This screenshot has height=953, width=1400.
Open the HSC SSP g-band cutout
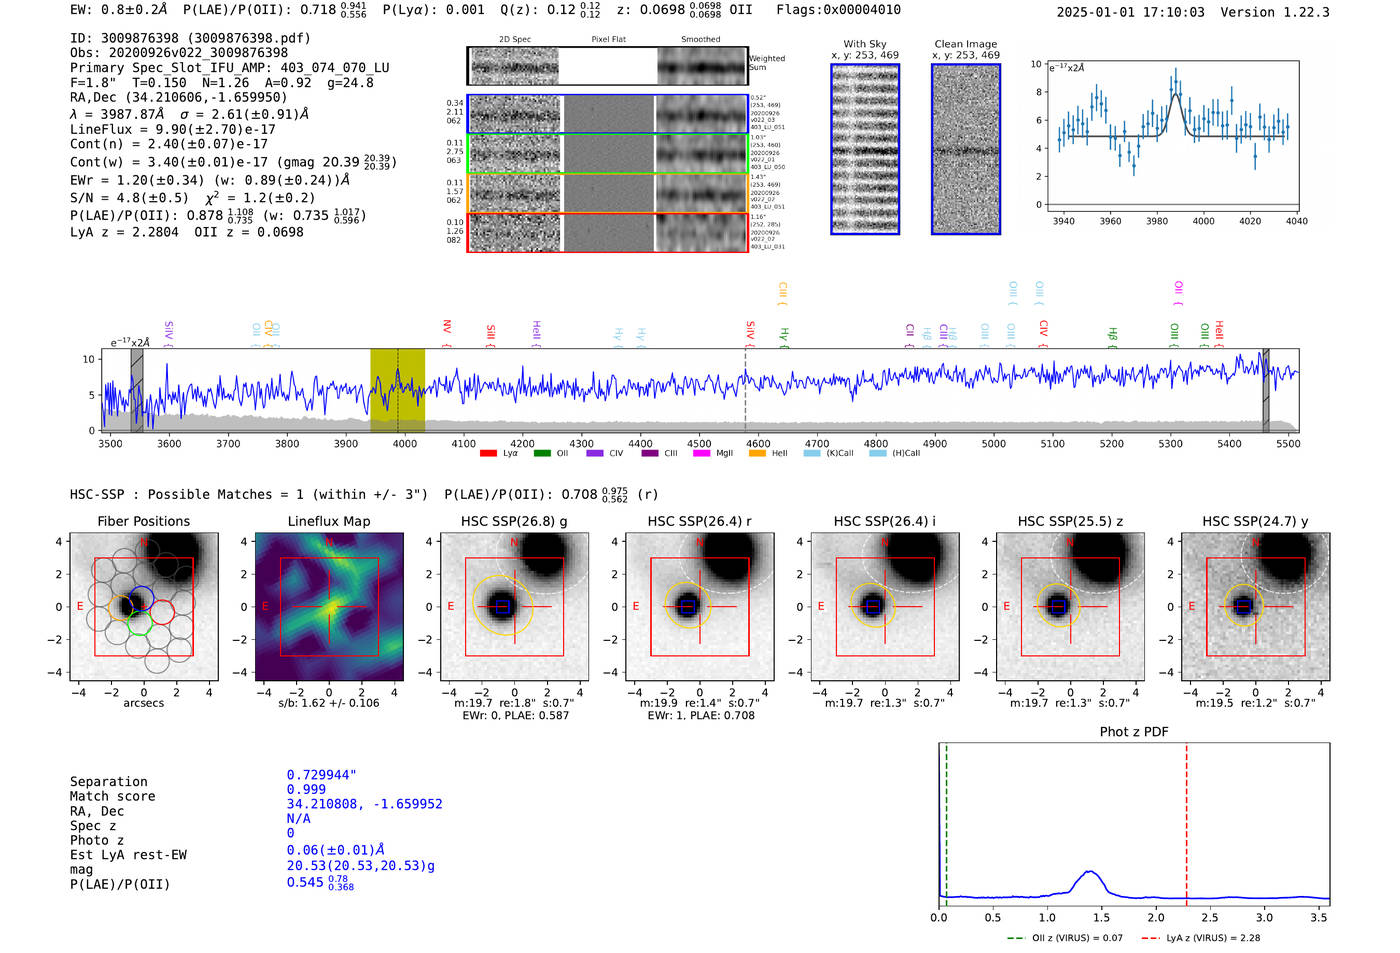(x=514, y=607)
